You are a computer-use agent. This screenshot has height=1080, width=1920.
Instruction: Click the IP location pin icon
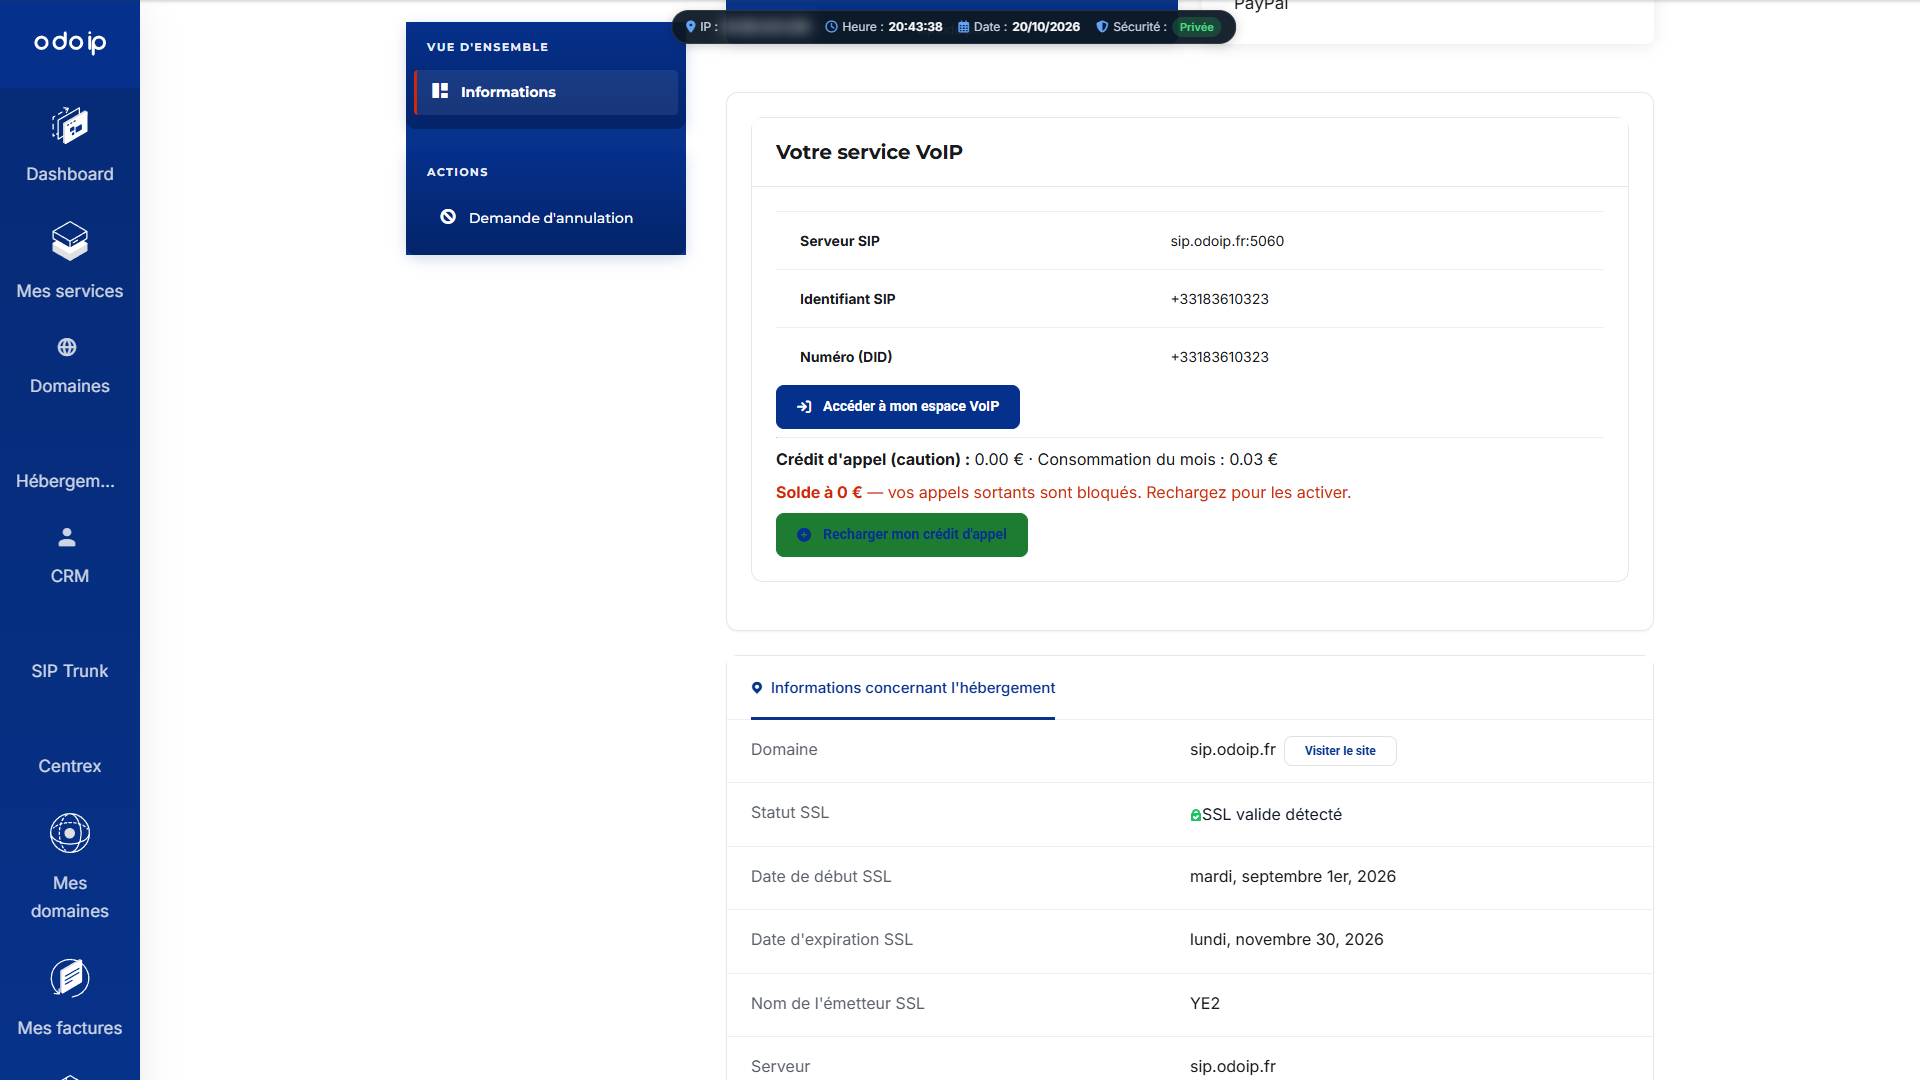(690, 27)
